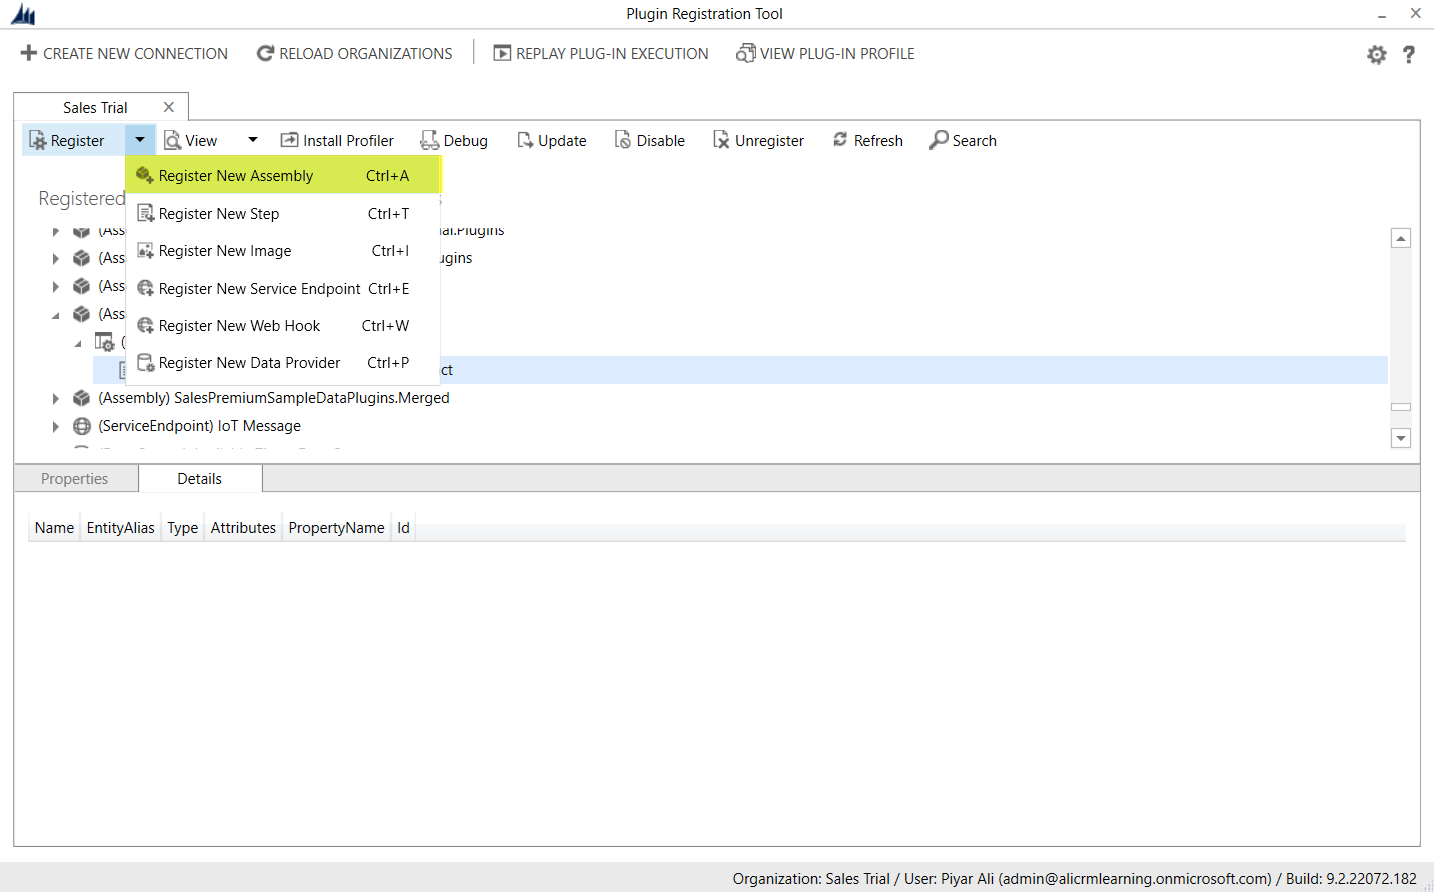Image resolution: width=1434 pixels, height=892 pixels.
Task: Click tree scrollbar down arrow
Action: click(x=1401, y=438)
